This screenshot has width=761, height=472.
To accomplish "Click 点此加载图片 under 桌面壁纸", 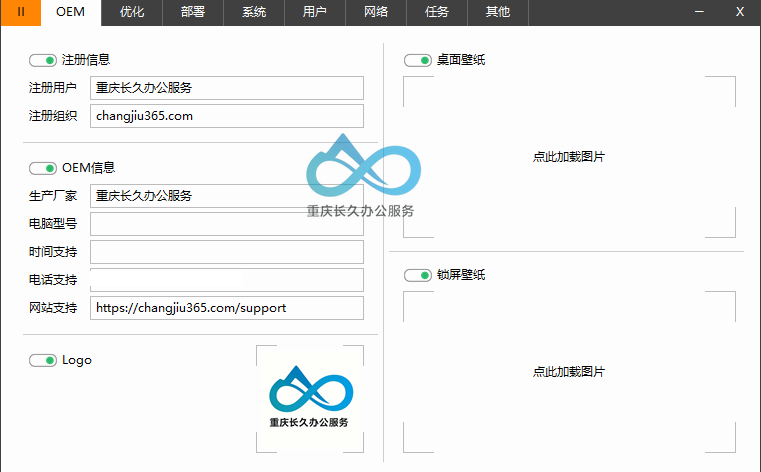I will pos(569,157).
